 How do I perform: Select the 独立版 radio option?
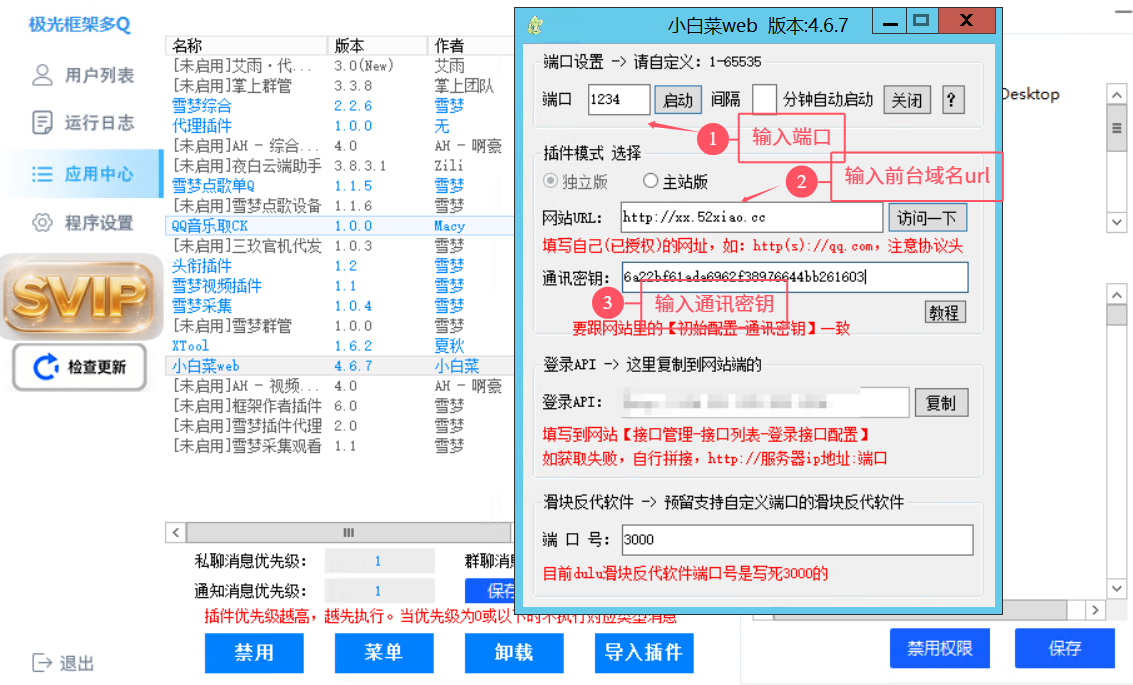coord(549,181)
